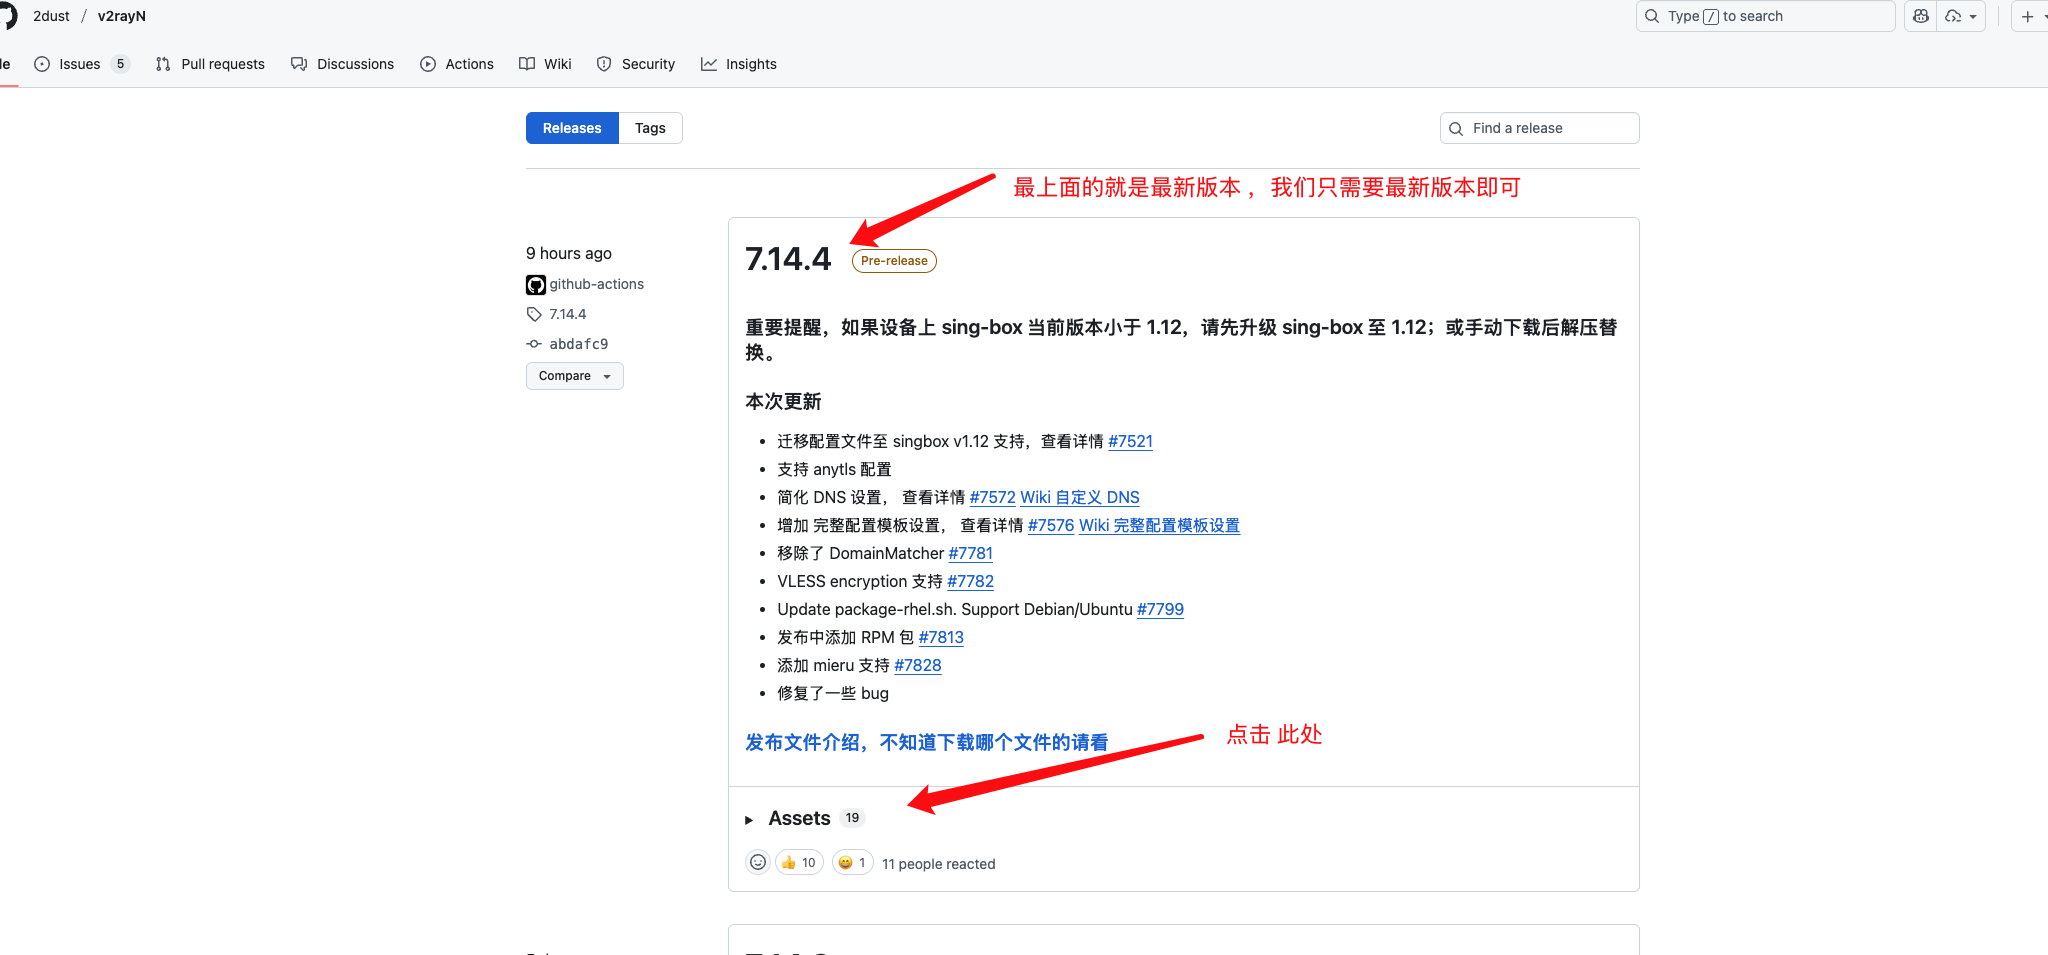Screen dimensions: 2048x955
Task: Open commit abdafc9
Action: click(578, 344)
